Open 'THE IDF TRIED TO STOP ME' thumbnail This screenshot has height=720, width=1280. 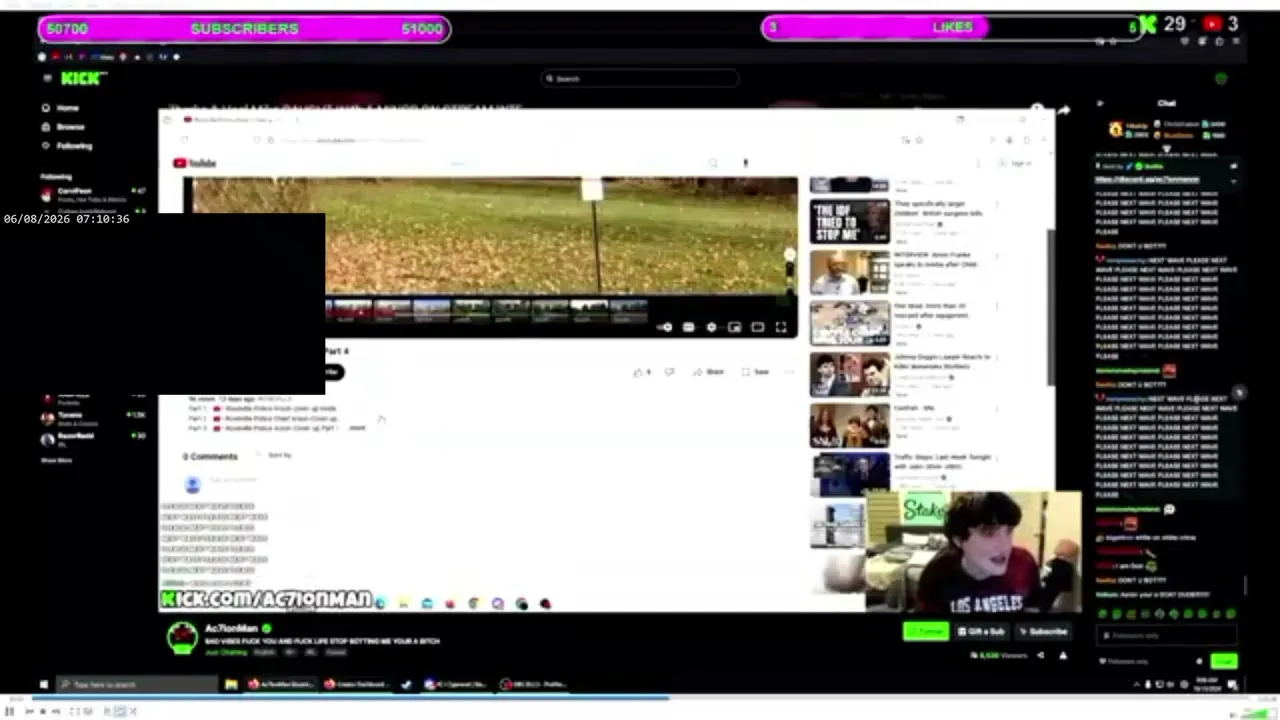tap(849, 222)
